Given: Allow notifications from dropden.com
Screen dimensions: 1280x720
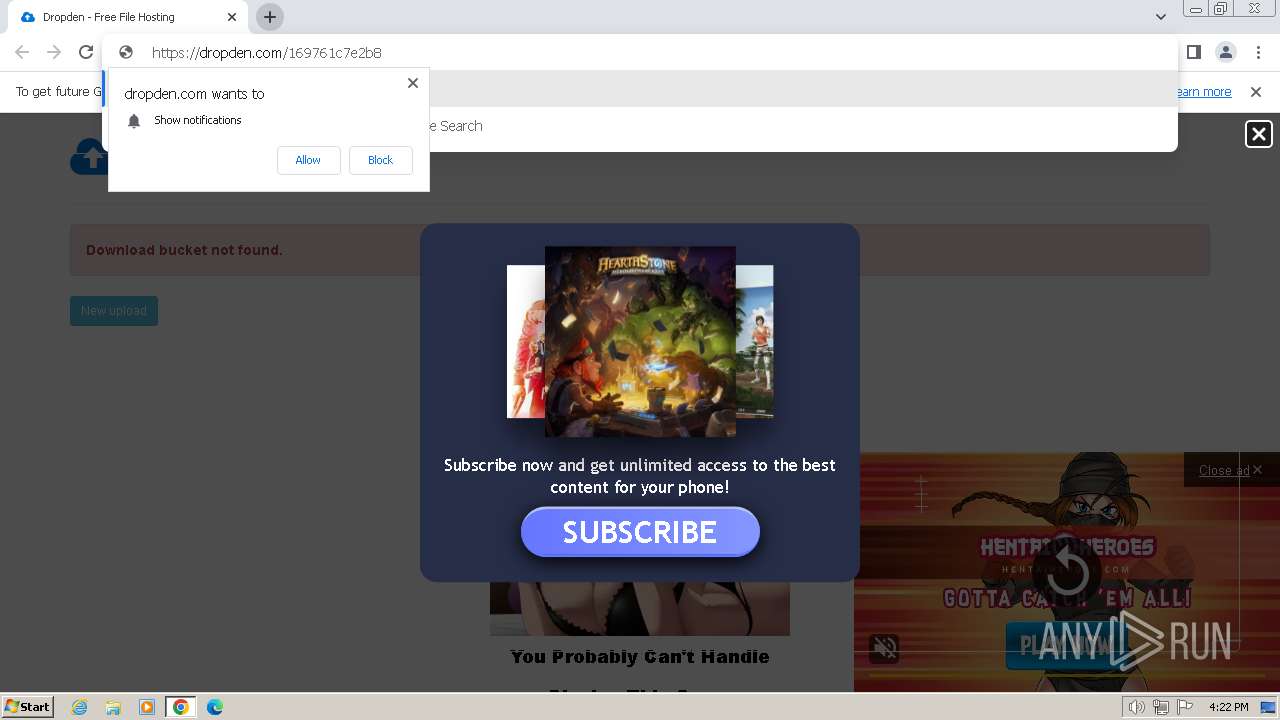Looking at the screenshot, I should 308,160.
